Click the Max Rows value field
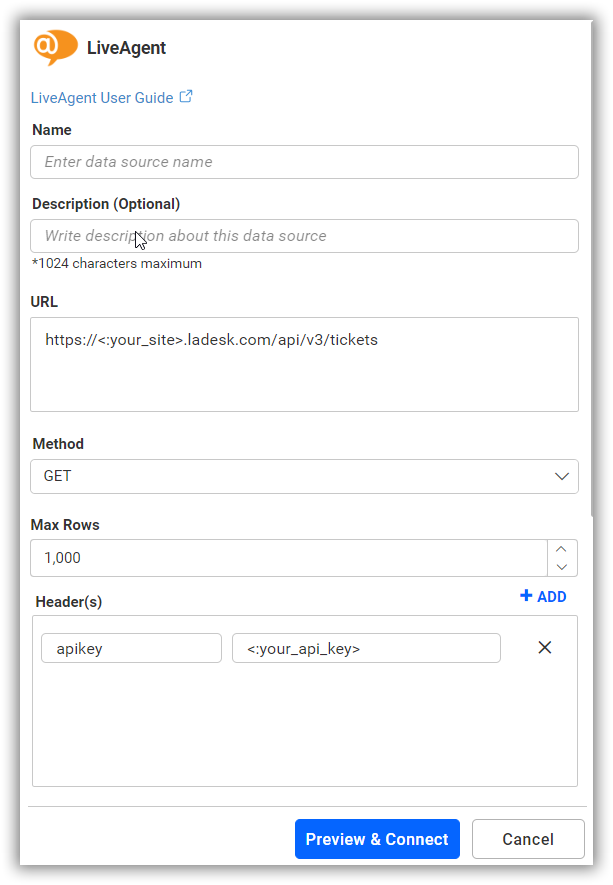Screen dimensions: 613x885 [x=288, y=558]
